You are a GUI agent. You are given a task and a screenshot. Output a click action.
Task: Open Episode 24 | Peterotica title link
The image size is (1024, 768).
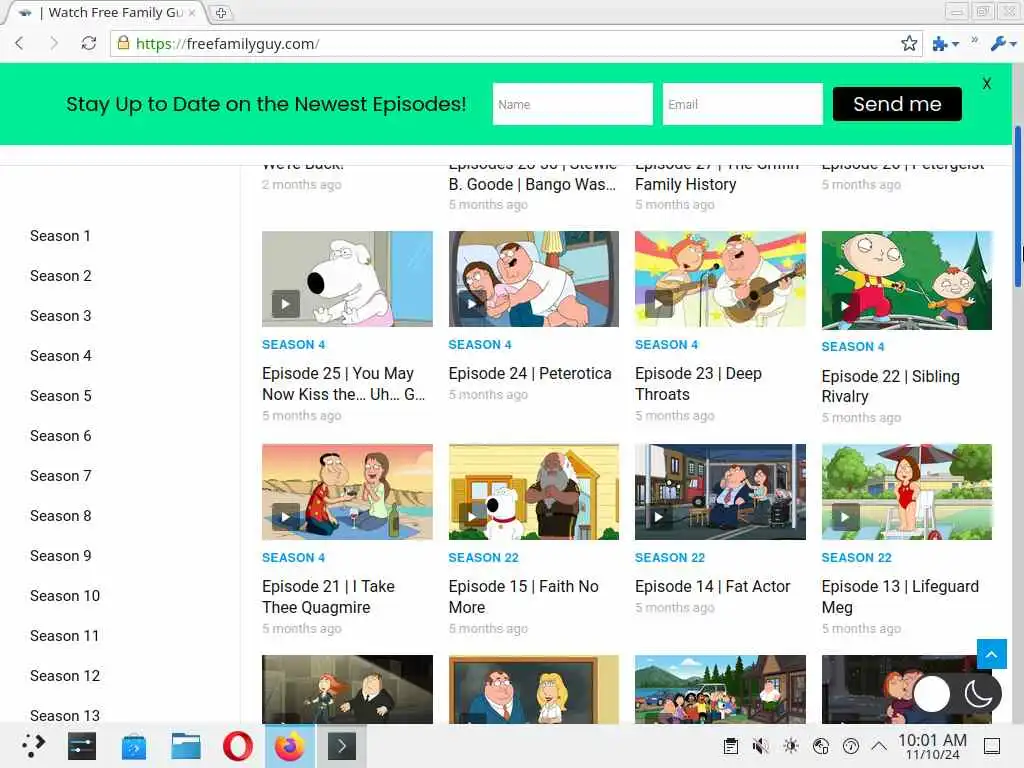coord(530,373)
